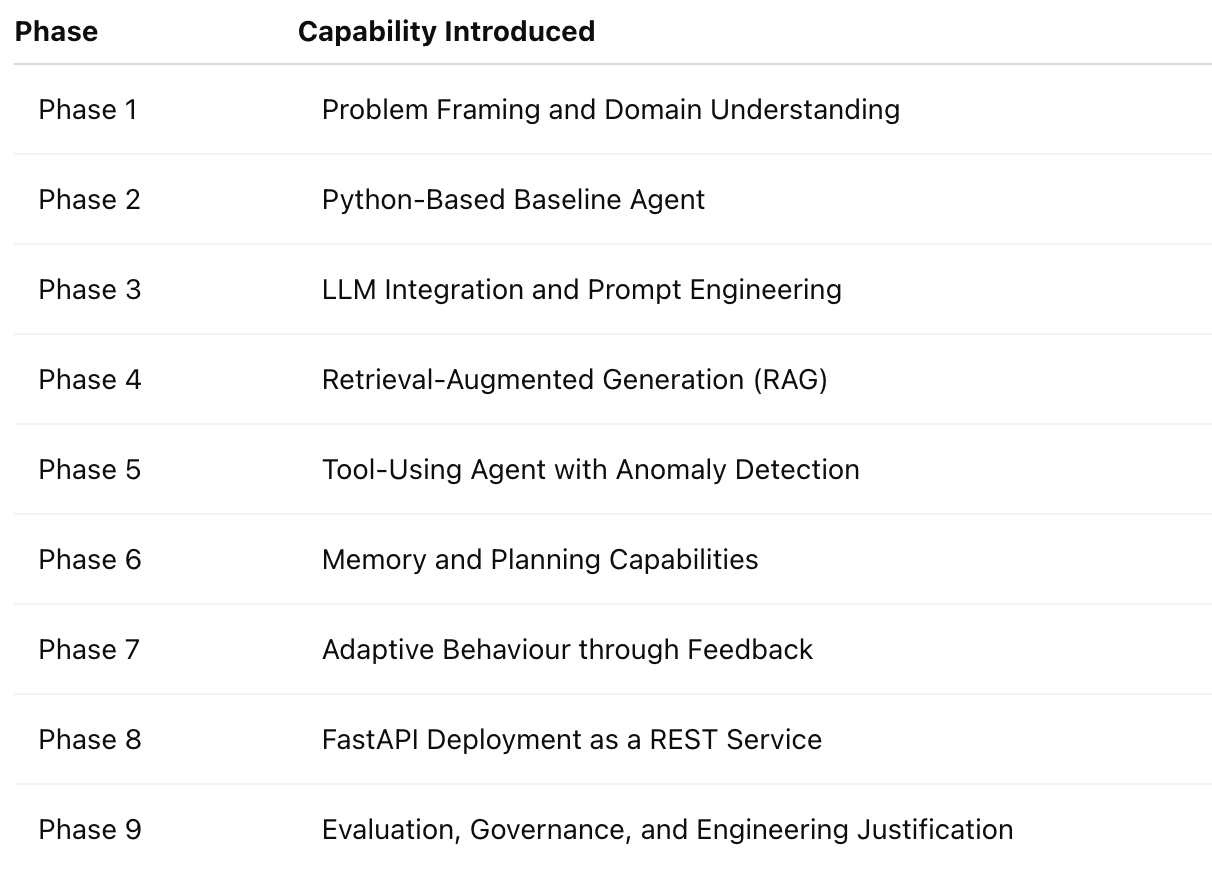Click the Capability Introduced column header
1212x876 pixels.
[x=446, y=32]
